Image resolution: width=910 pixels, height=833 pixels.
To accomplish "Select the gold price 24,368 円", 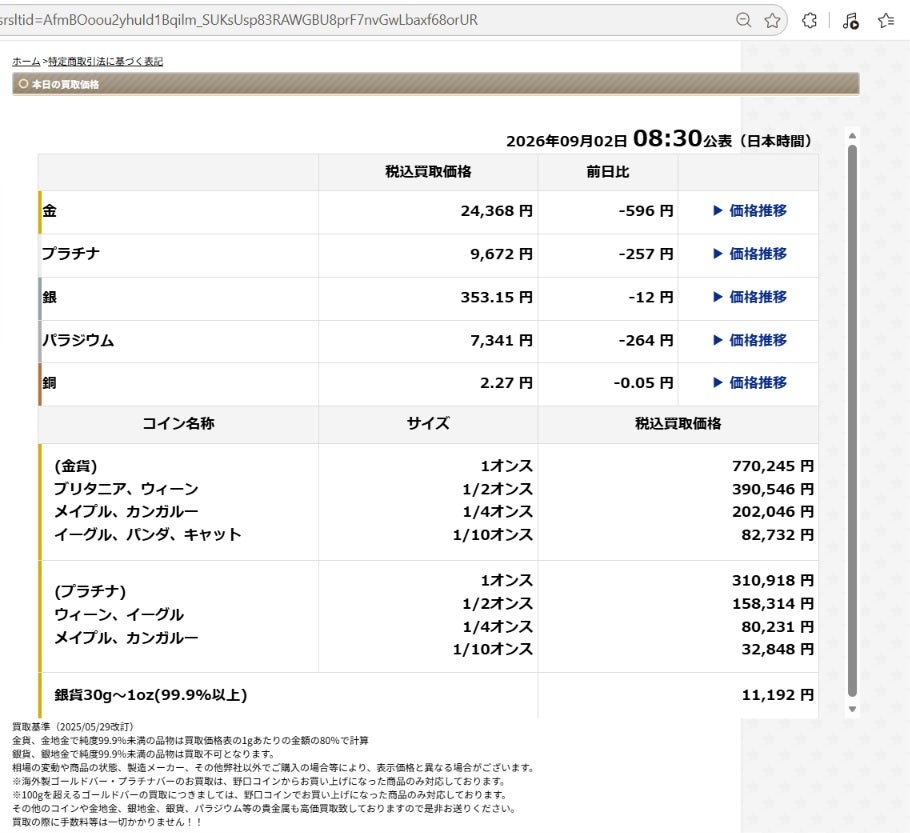I will 496,211.
